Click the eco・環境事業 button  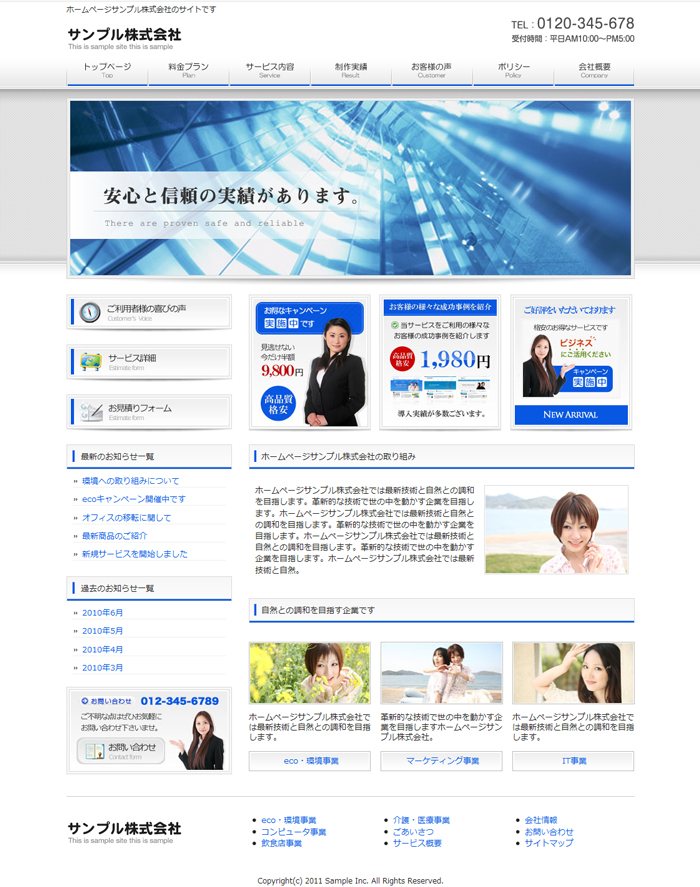(310, 761)
